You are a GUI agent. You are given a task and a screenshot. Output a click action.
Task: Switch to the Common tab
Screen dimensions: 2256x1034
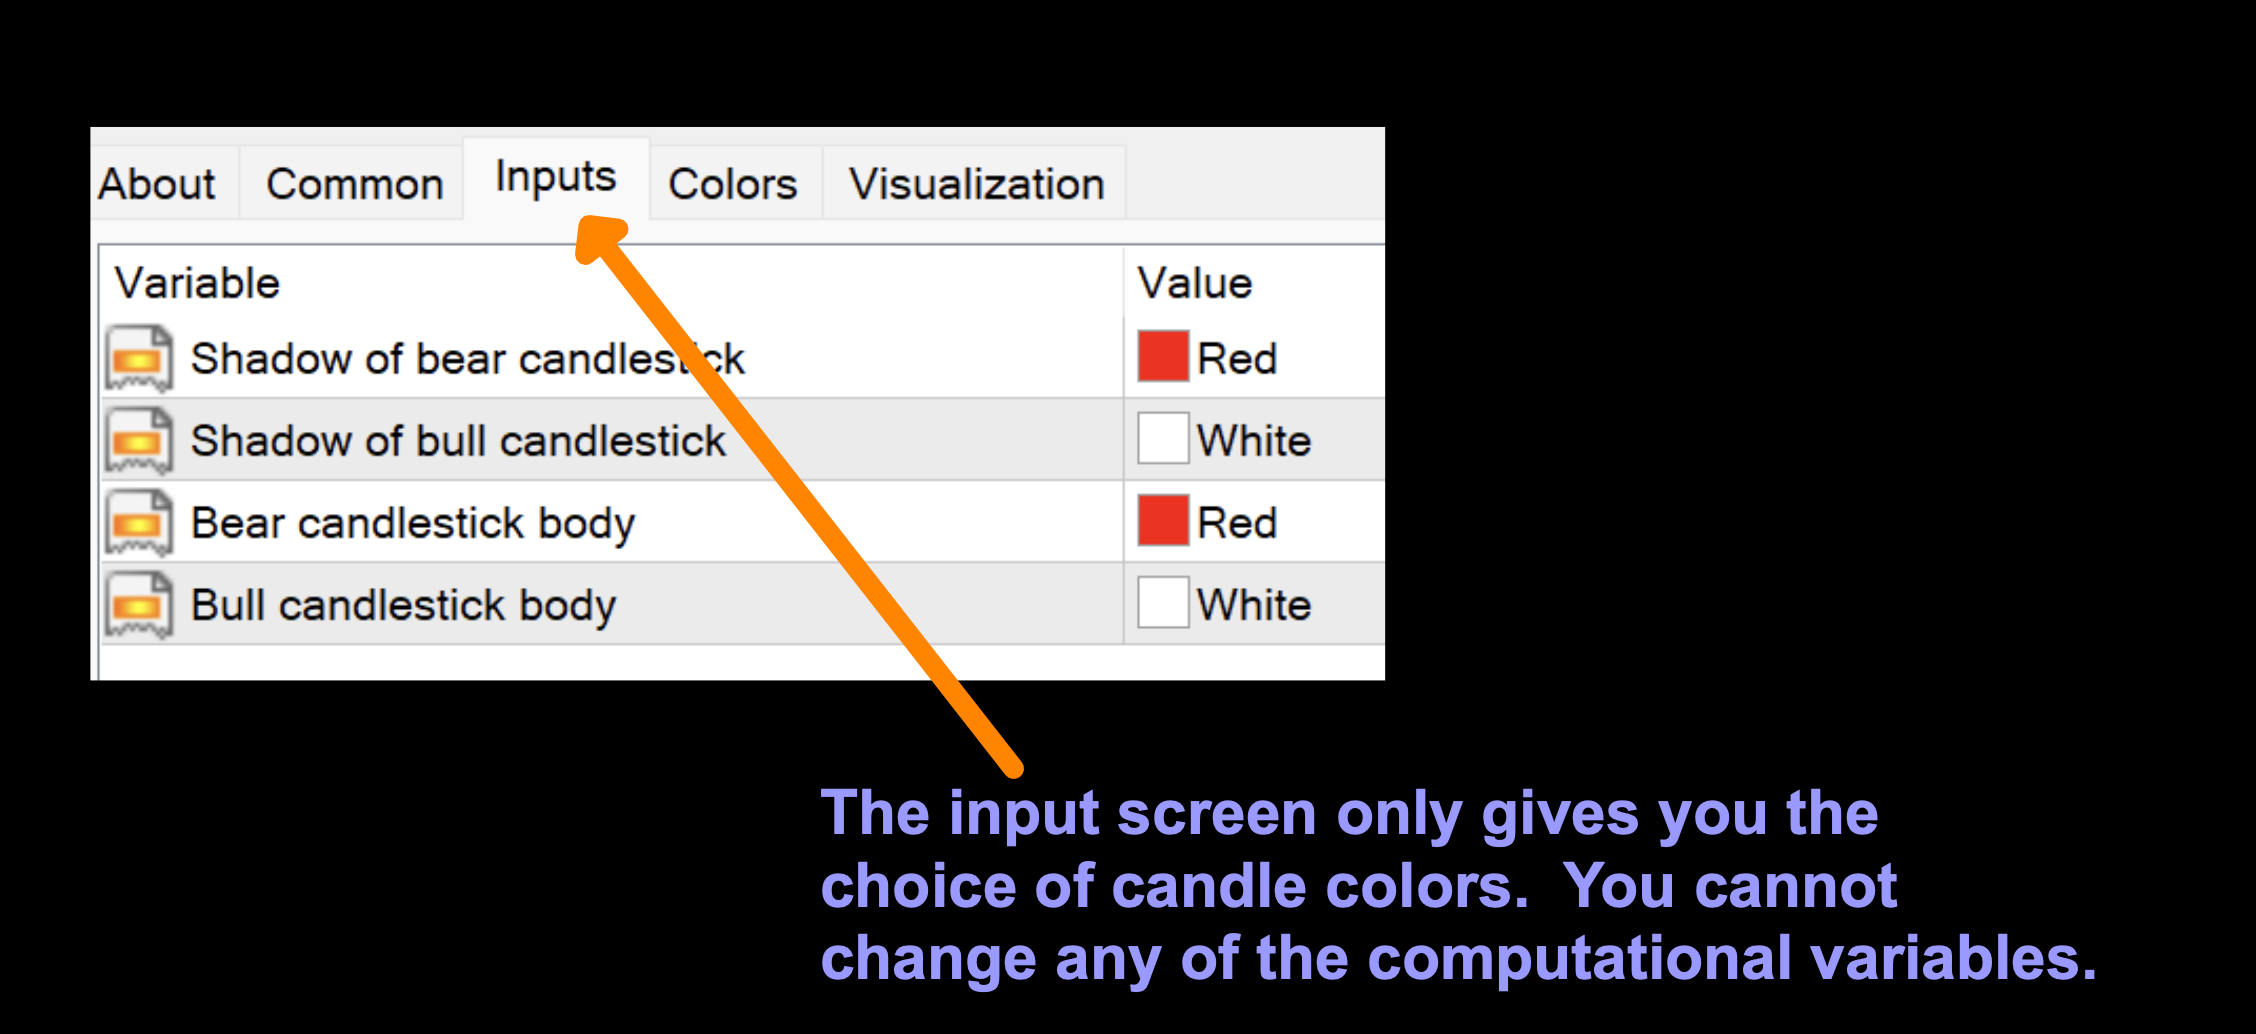pos(354,184)
